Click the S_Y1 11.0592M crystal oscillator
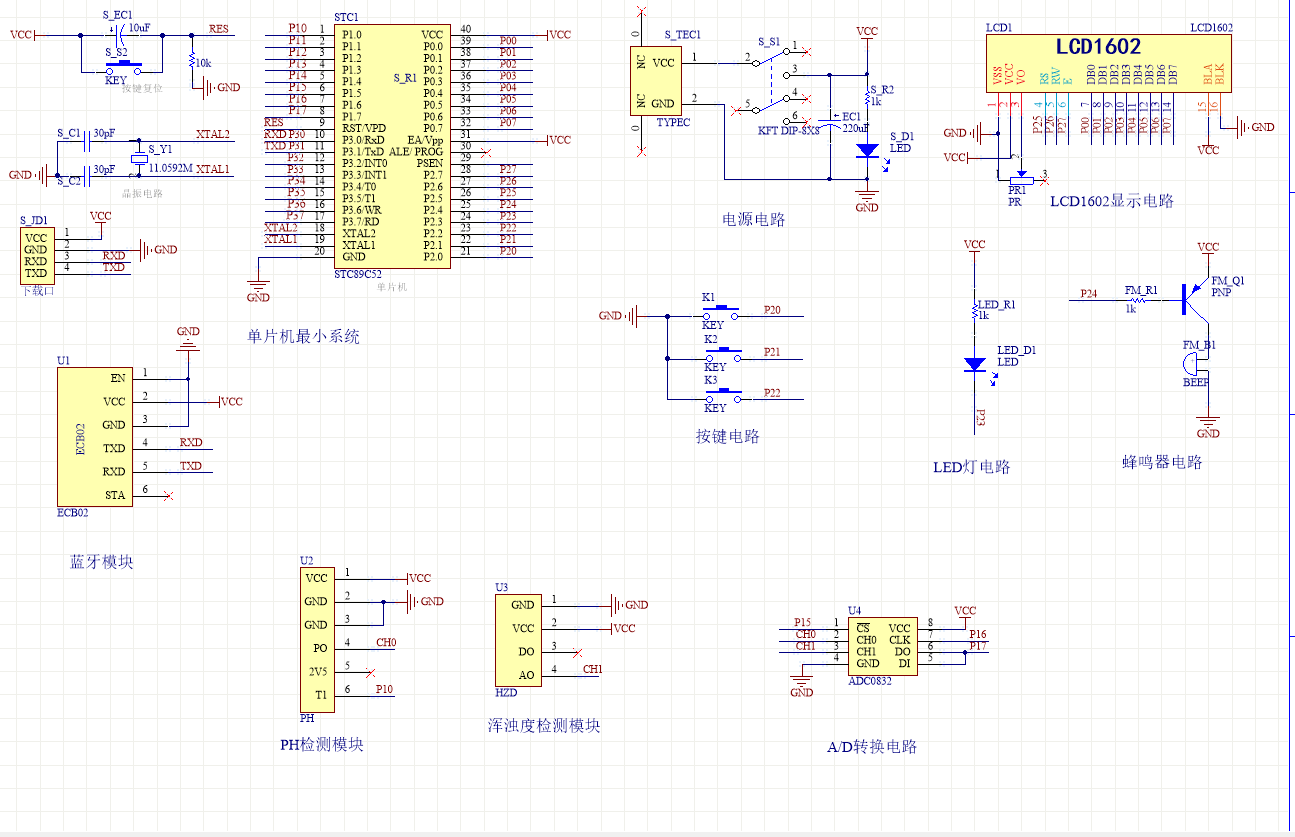The height and width of the screenshot is (837, 1295). [x=139, y=158]
